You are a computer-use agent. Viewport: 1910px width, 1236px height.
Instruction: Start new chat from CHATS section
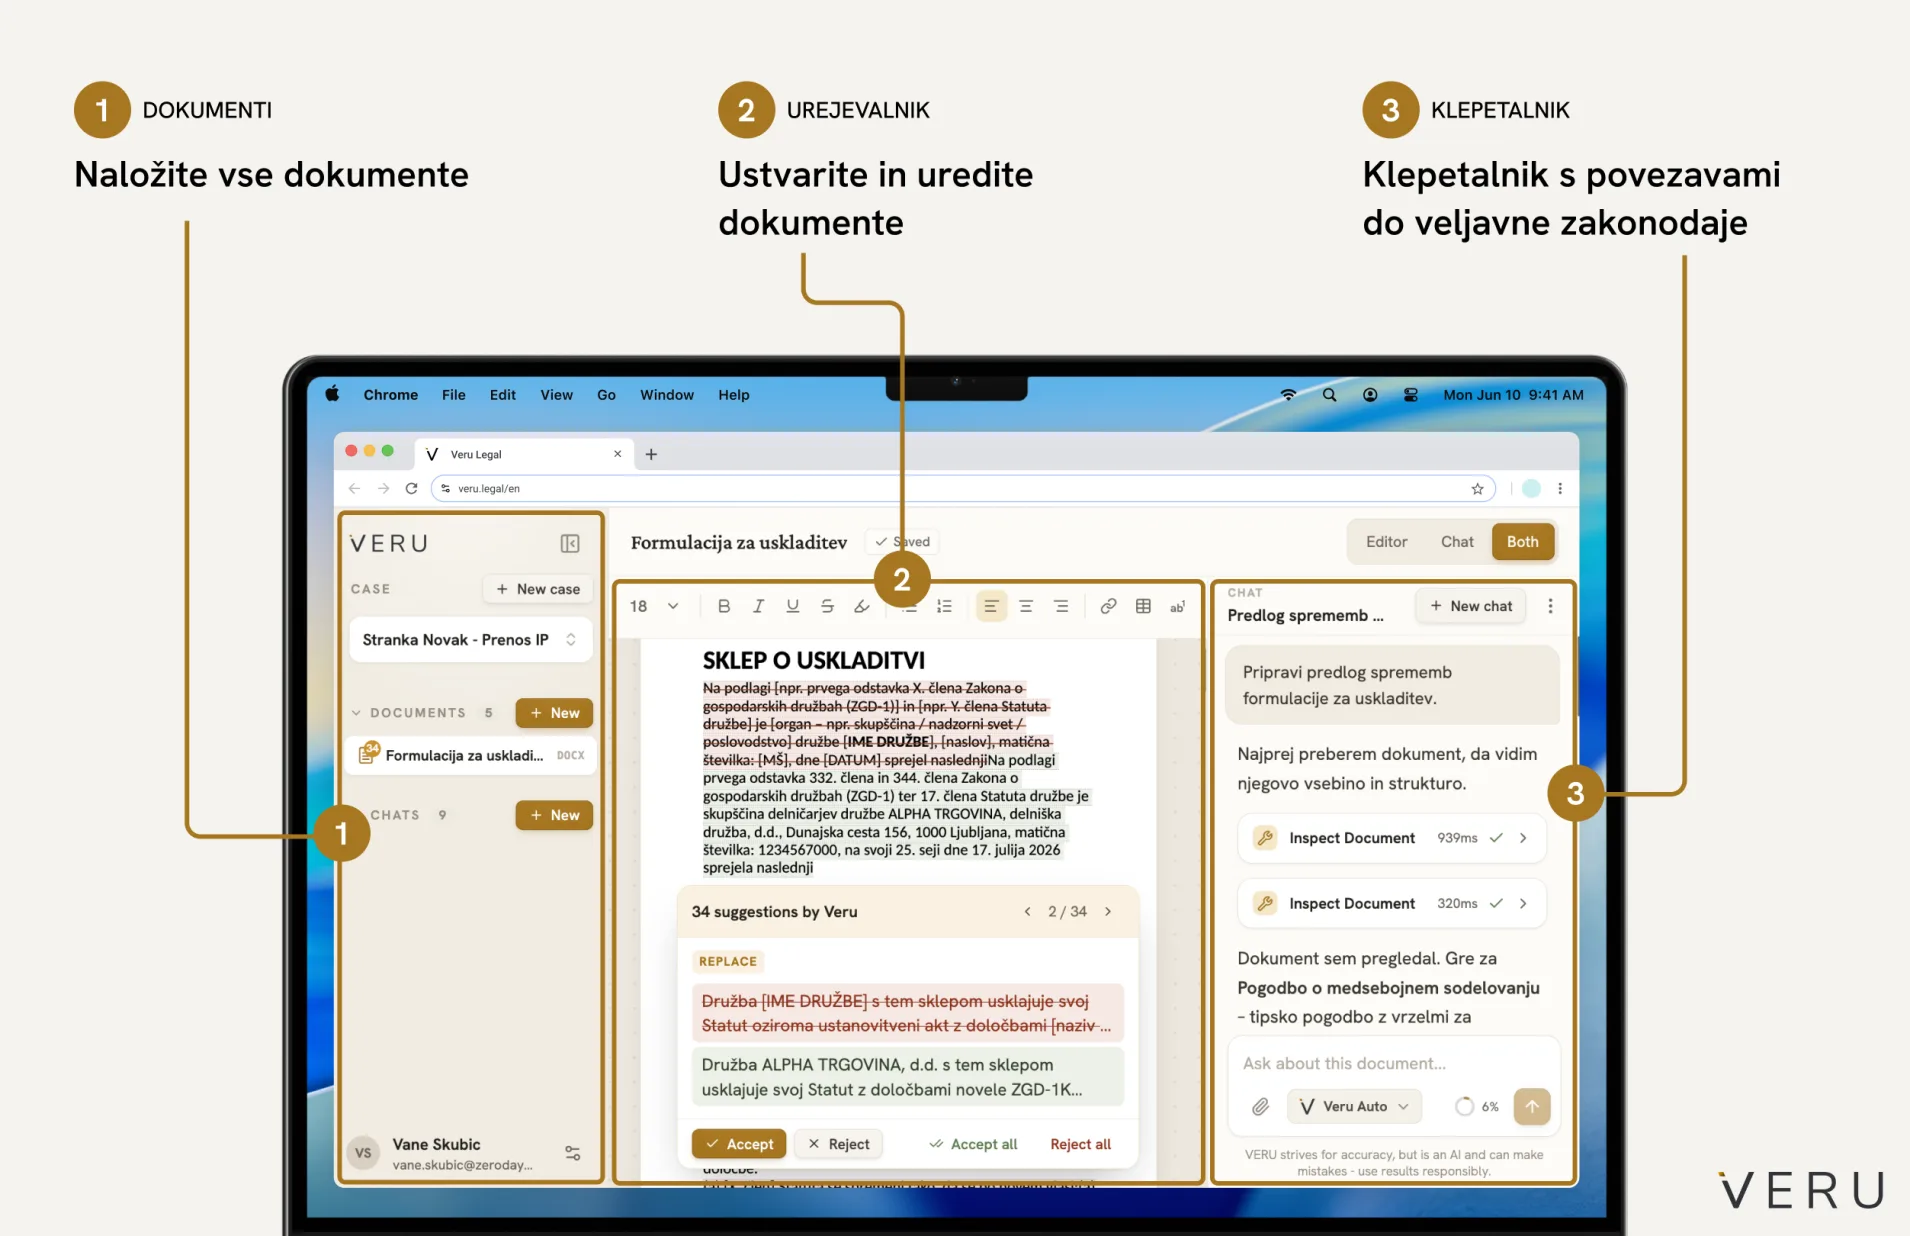pyautogui.click(x=554, y=815)
